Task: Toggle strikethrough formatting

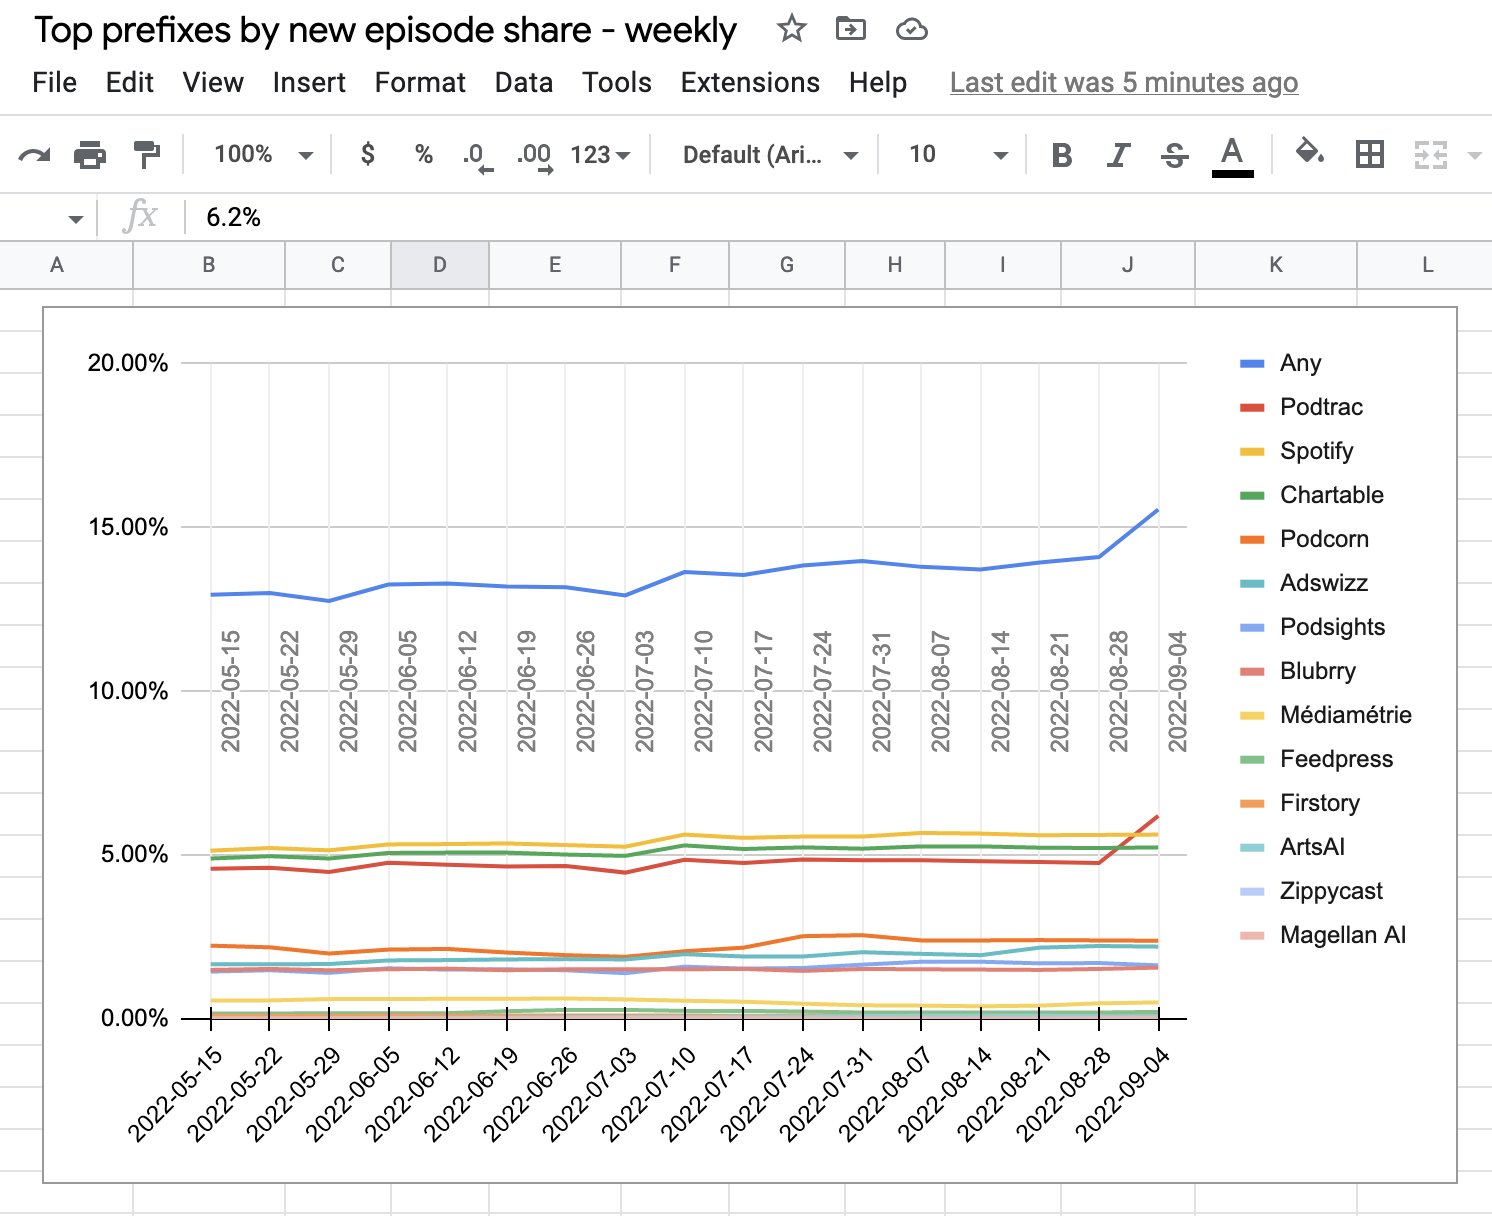Action: (1175, 155)
